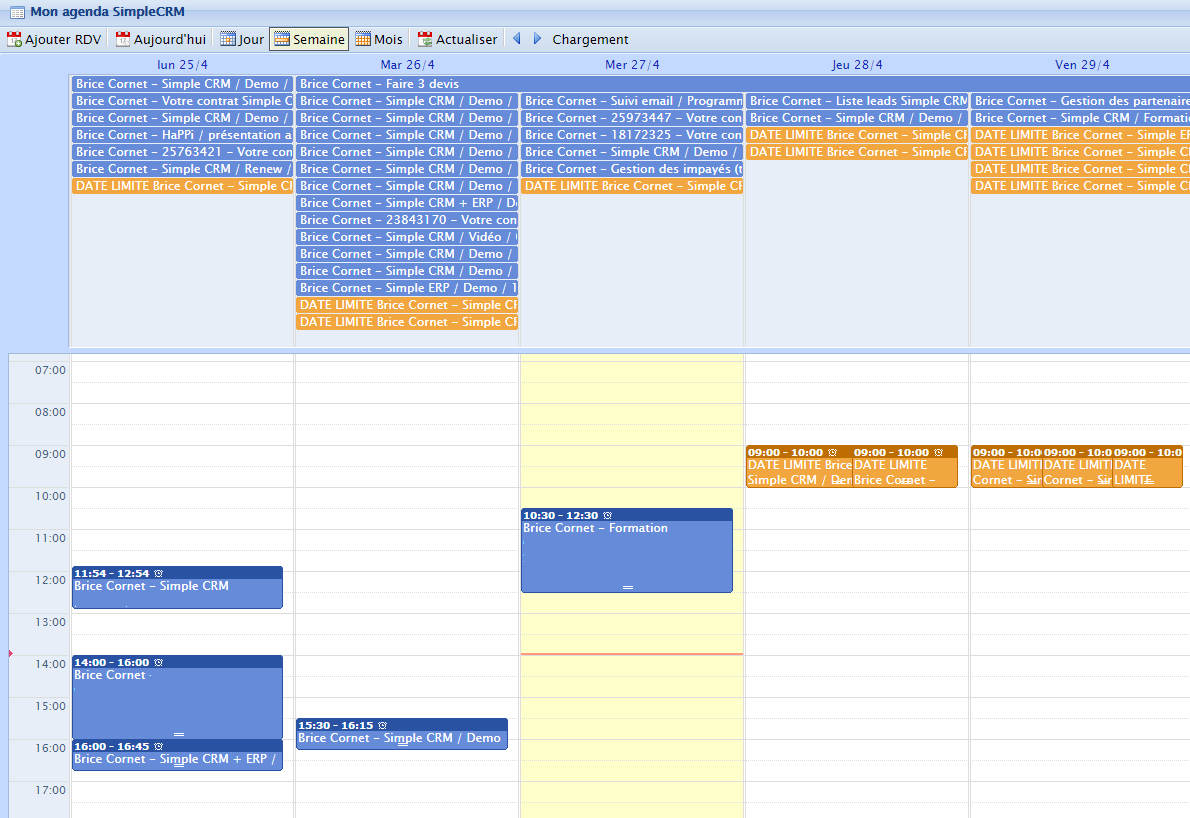The width and height of the screenshot is (1190, 818).
Task: Open the '23843170 – Votre con' event
Action: [x=407, y=220]
